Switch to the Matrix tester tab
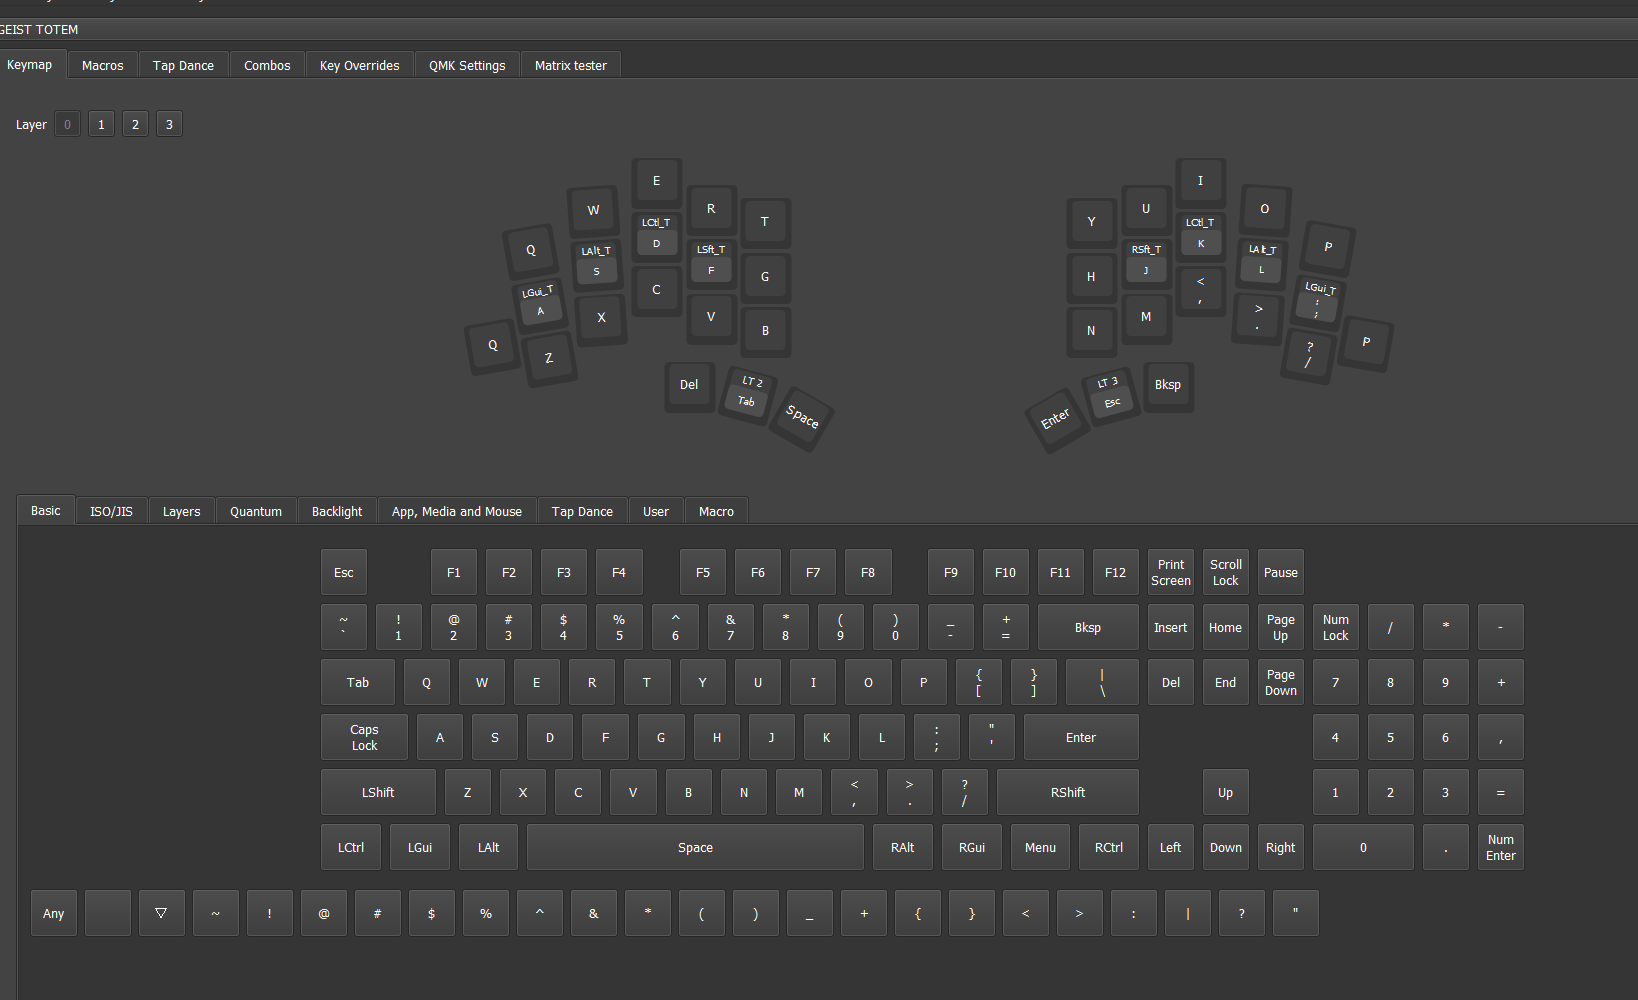This screenshot has width=1638, height=1000. click(x=570, y=65)
